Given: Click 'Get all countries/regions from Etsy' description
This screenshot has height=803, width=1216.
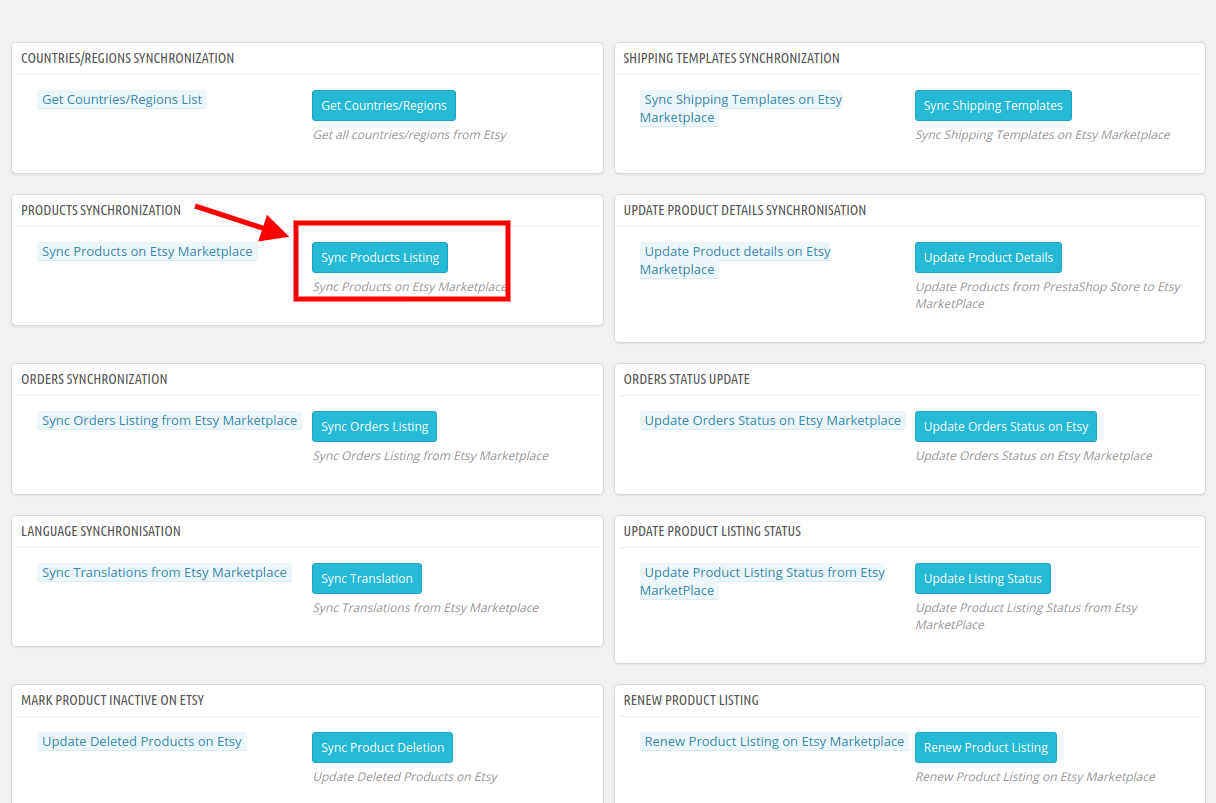Looking at the screenshot, I should pyautogui.click(x=410, y=135).
